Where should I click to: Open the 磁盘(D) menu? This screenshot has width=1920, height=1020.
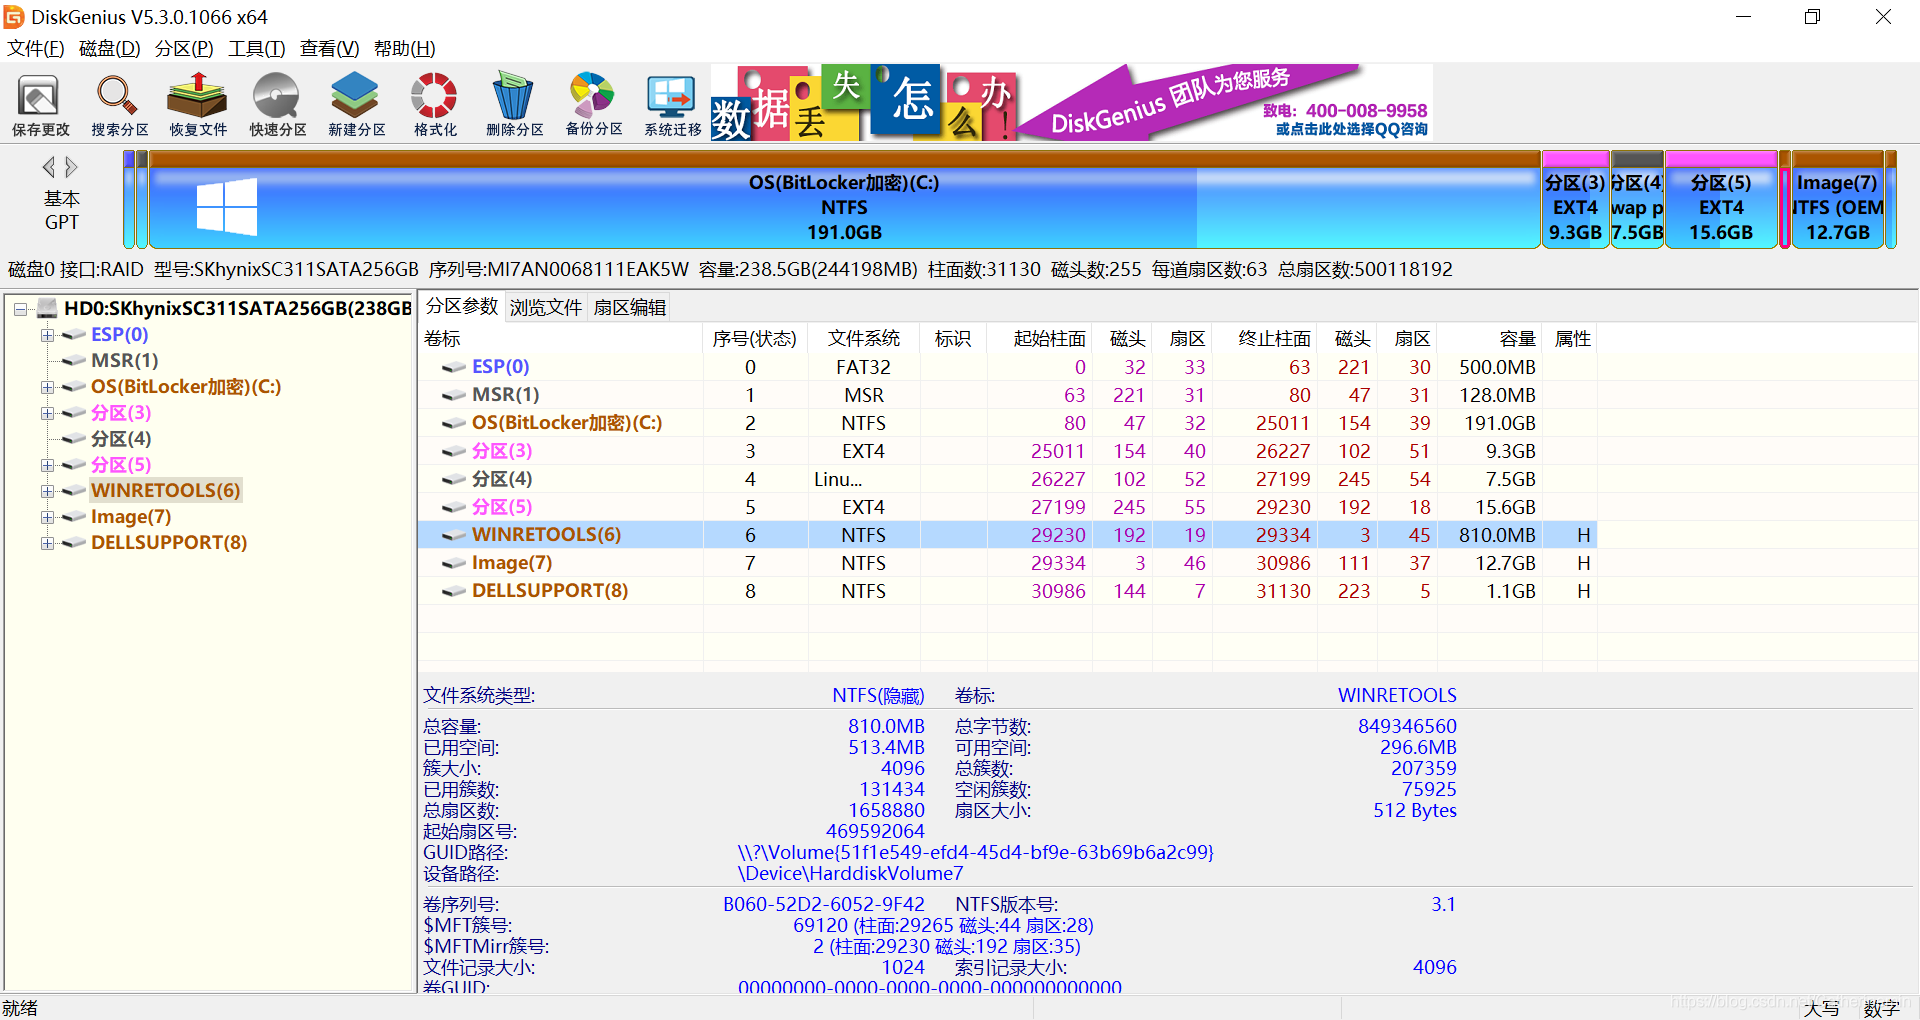click(x=109, y=48)
